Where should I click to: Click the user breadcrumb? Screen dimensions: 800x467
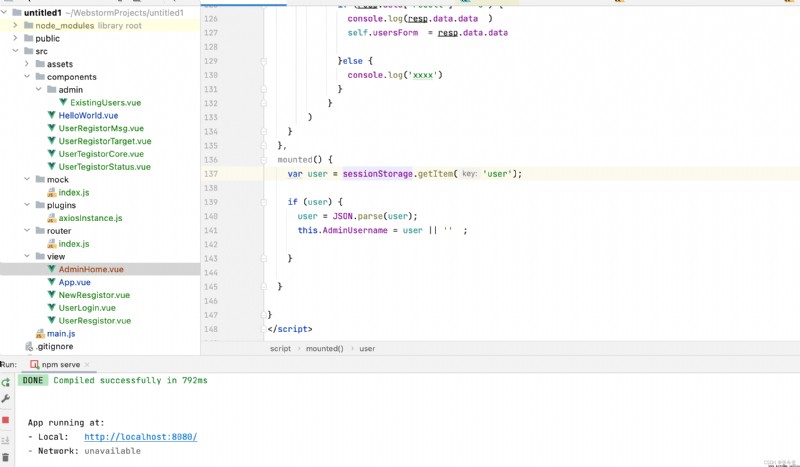(367, 349)
